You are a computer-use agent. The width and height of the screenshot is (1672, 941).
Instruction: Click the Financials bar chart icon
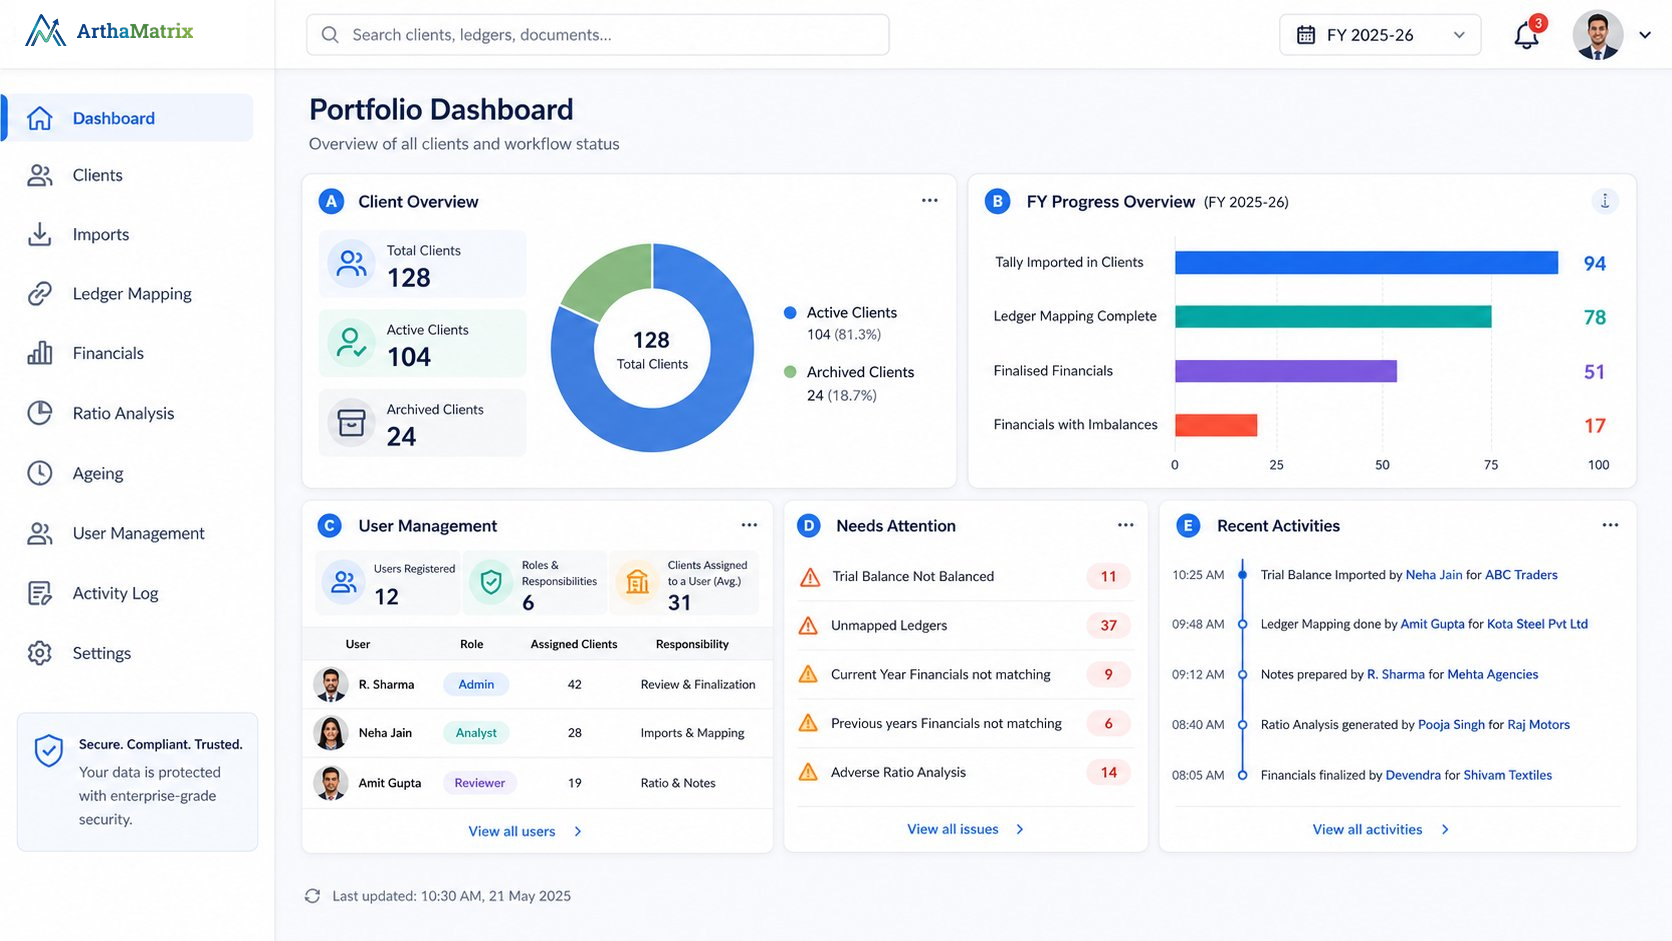(40, 353)
